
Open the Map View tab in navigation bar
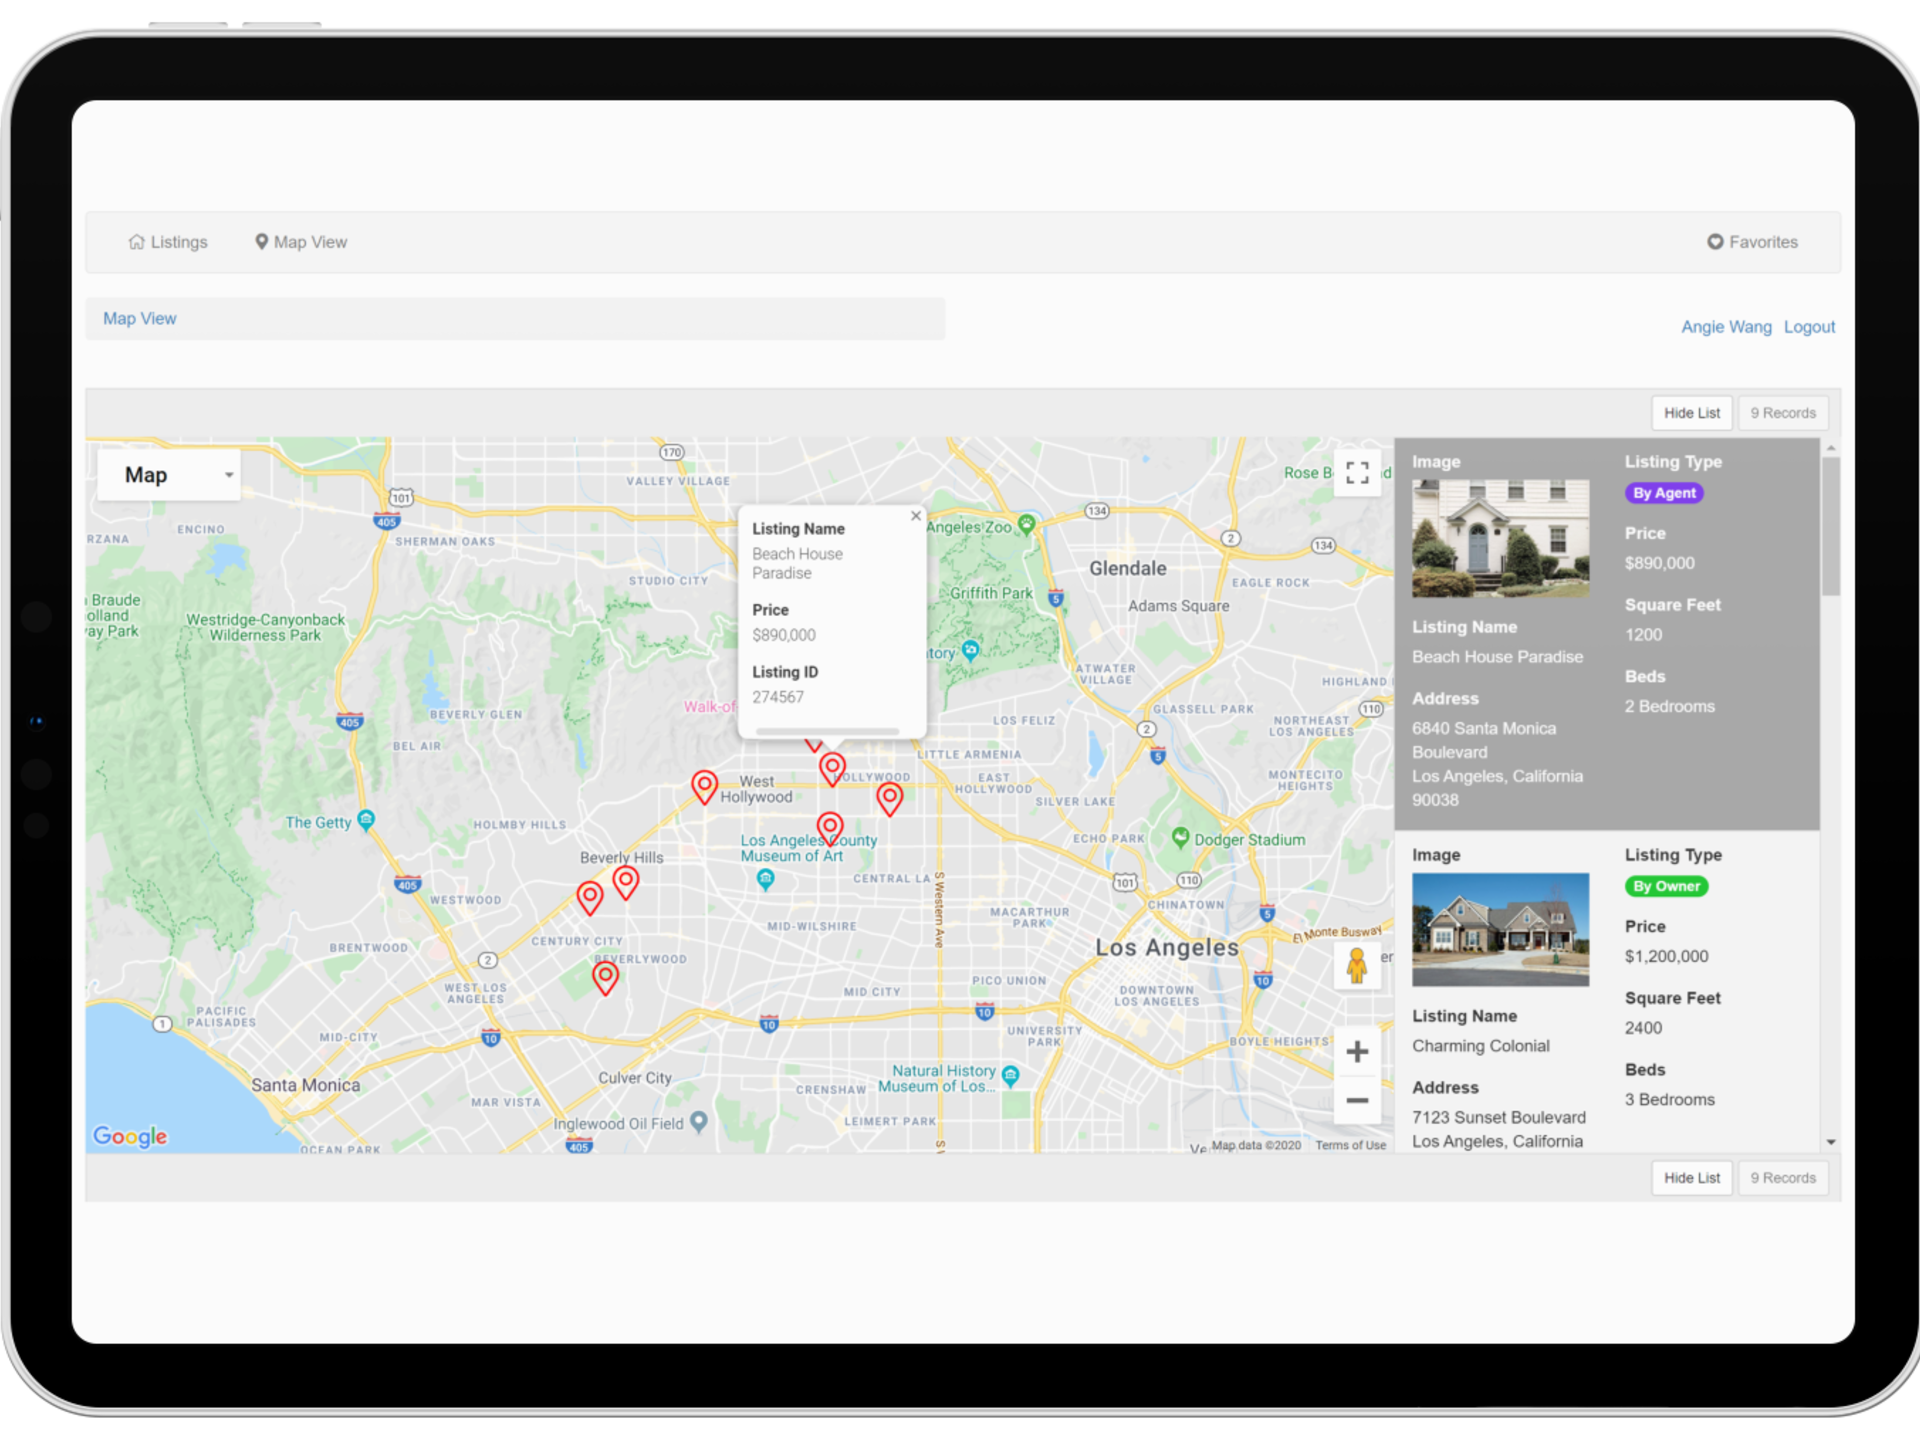tap(300, 242)
